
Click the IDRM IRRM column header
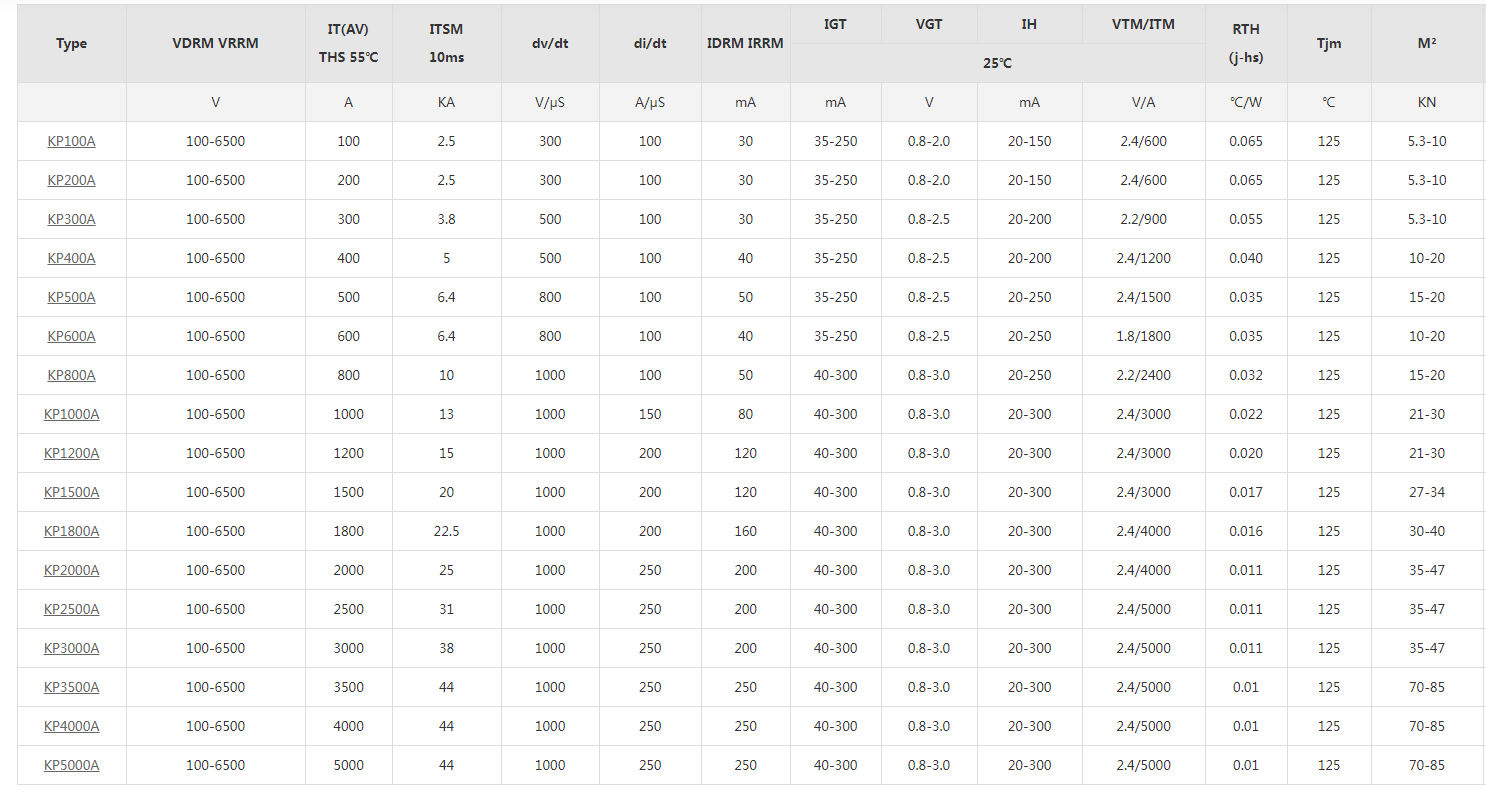(x=745, y=44)
